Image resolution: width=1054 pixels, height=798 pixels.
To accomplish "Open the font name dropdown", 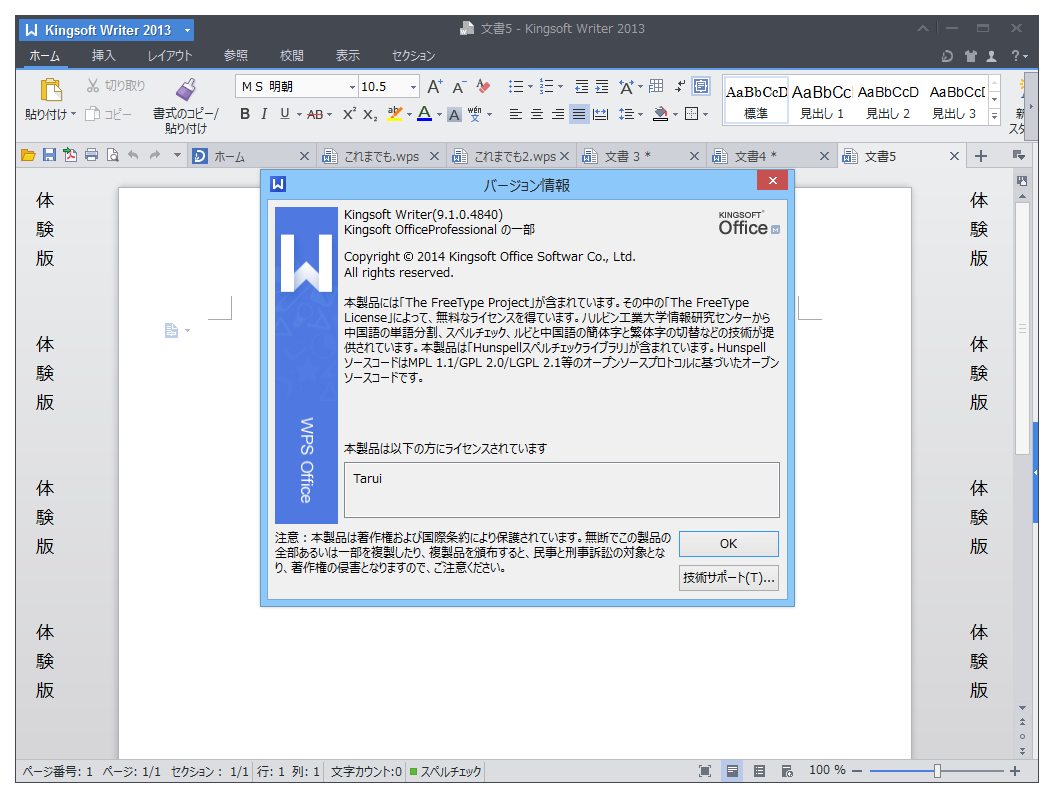I will click(352, 86).
